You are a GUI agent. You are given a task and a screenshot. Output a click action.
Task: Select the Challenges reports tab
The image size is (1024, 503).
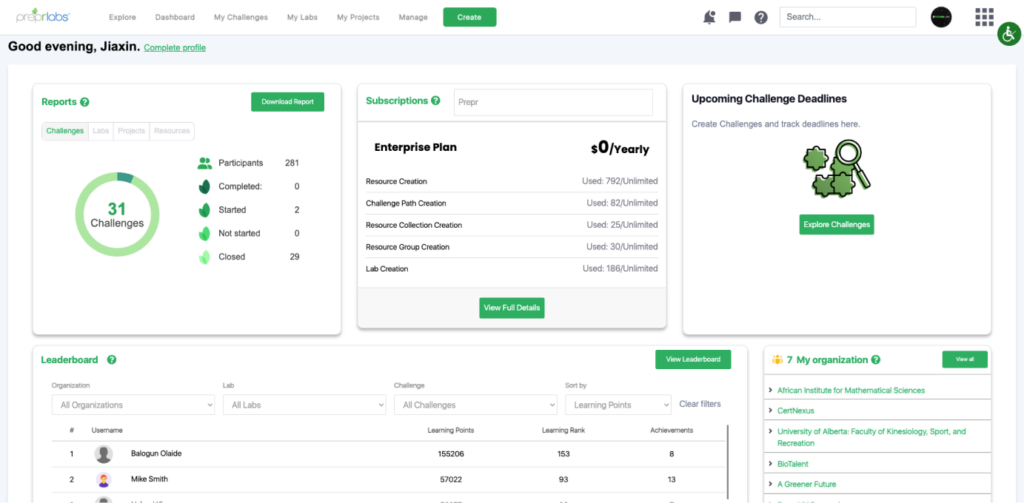[65, 131]
